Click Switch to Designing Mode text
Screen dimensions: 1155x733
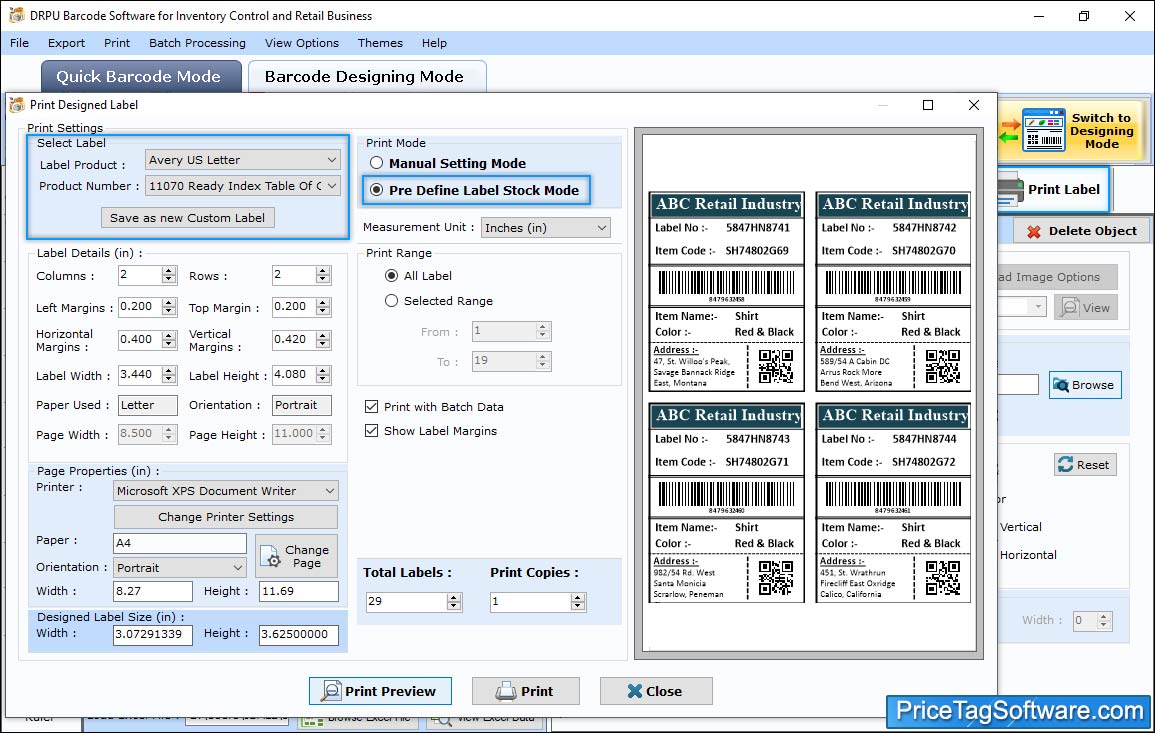pyautogui.click(x=1101, y=130)
